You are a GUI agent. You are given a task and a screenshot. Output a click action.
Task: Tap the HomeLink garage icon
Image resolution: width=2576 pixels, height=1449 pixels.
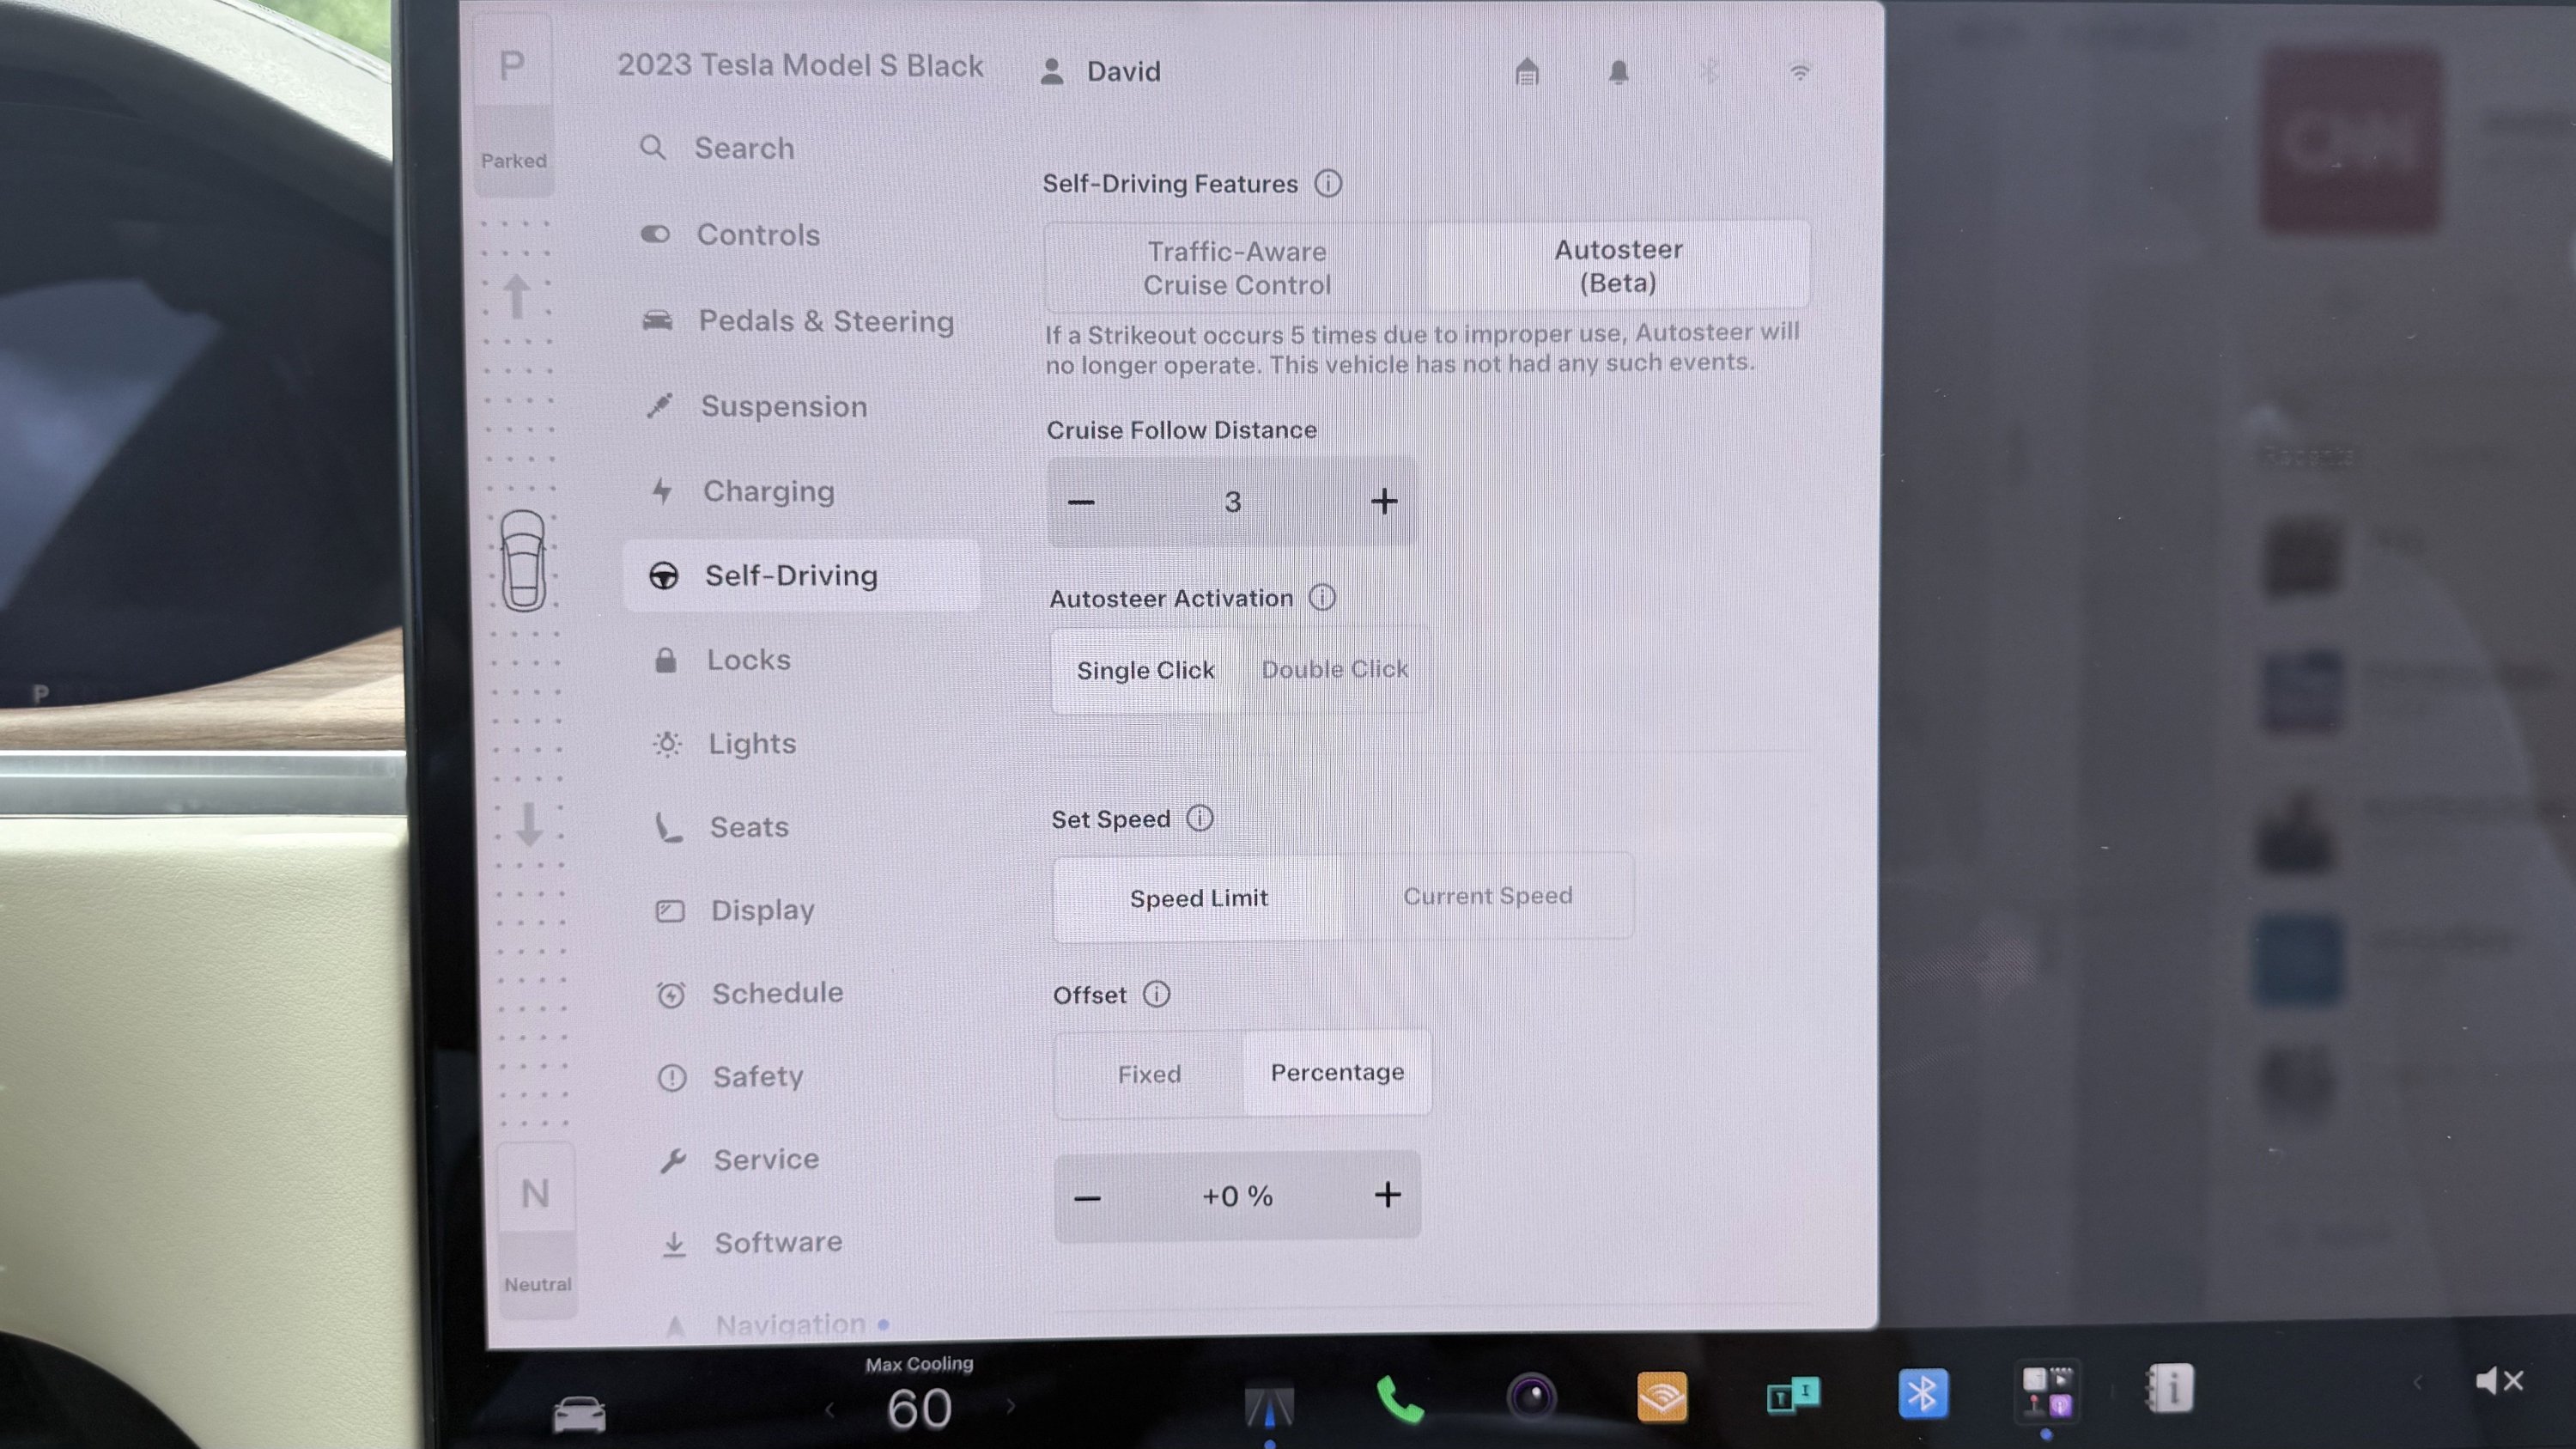coord(1526,72)
